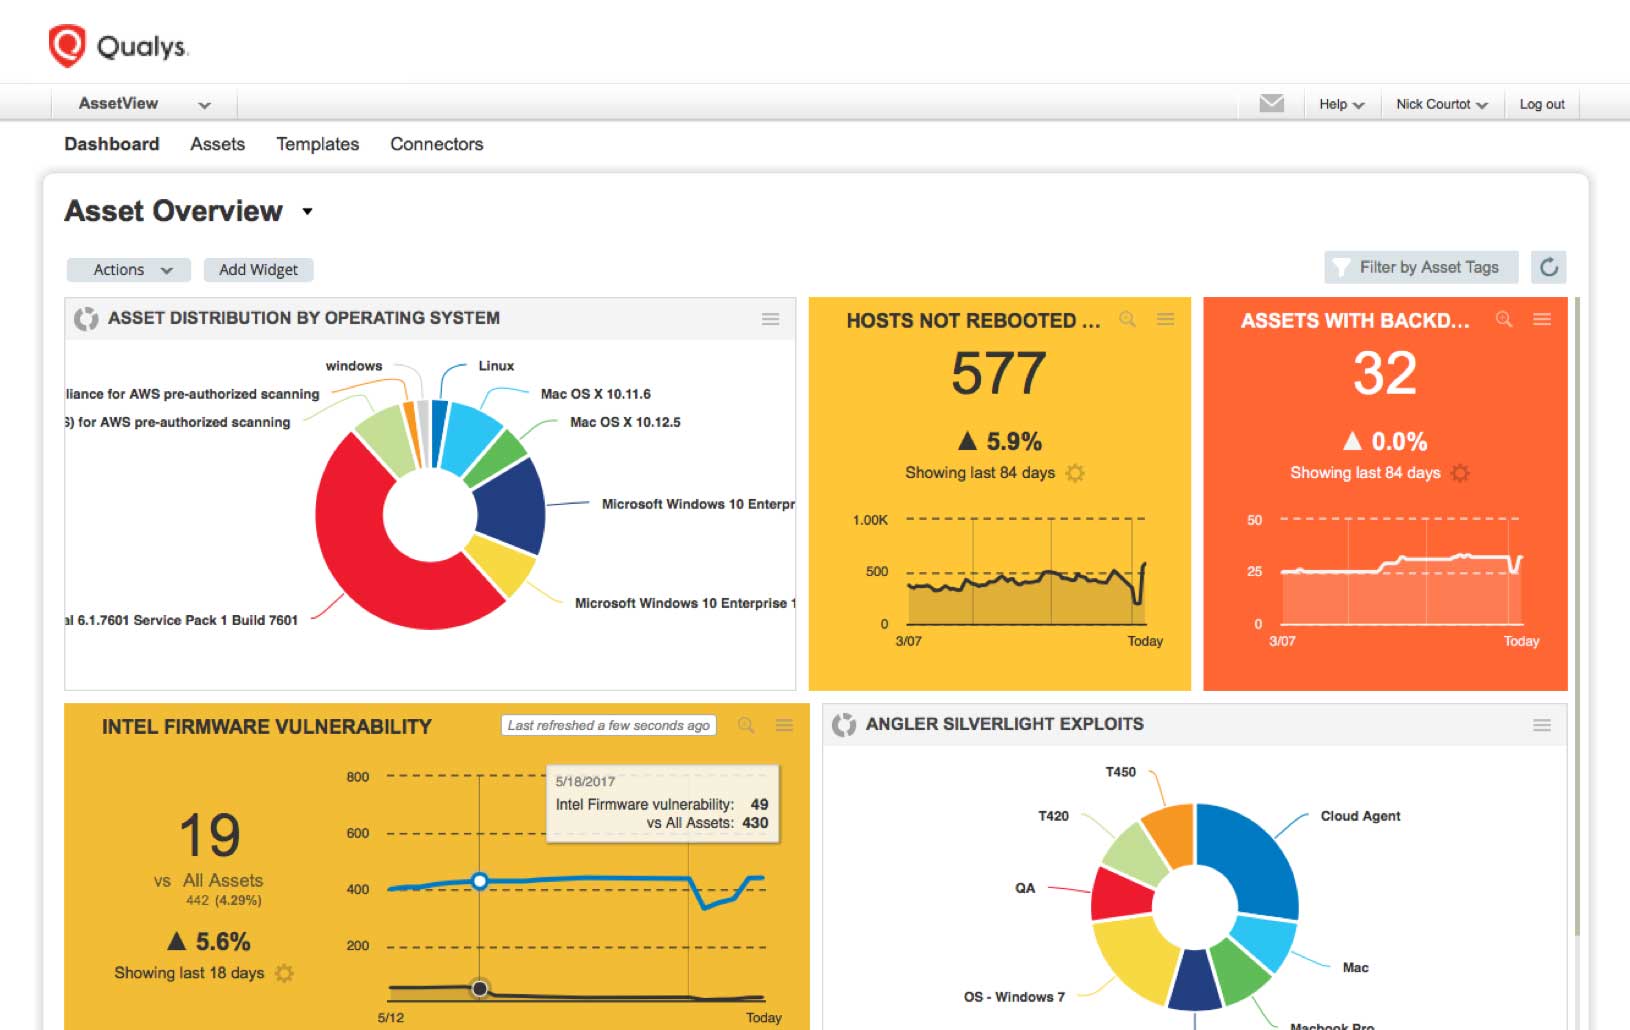This screenshot has width=1630, height=1030.
Task: Click the black line data point marker
Action: [480, 988]
